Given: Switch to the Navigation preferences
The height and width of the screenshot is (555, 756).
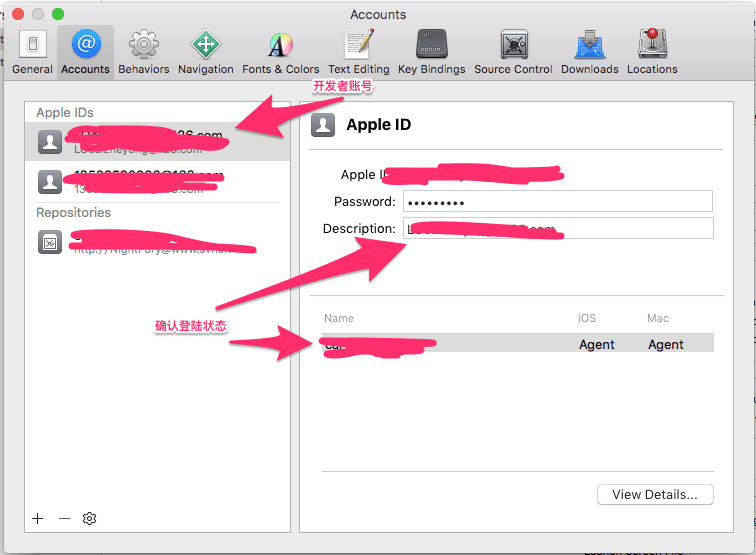Looking at the screenshot, I should [206, 52].
